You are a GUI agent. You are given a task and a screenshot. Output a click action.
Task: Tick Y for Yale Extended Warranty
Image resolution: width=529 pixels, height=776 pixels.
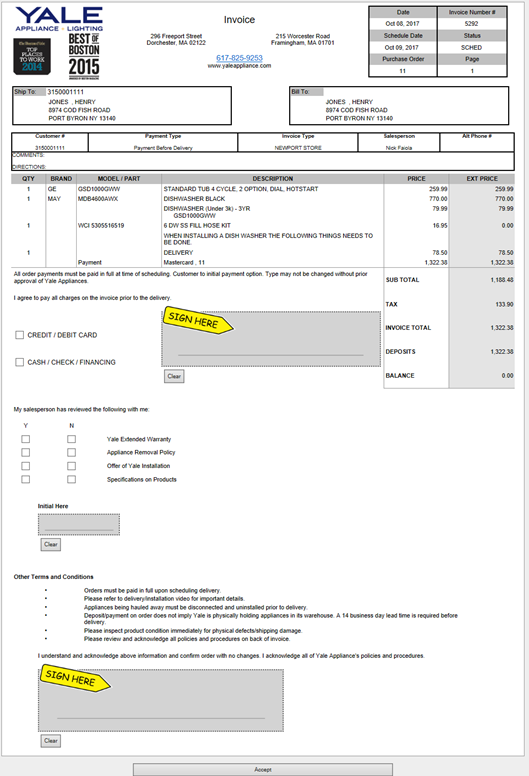26,439
